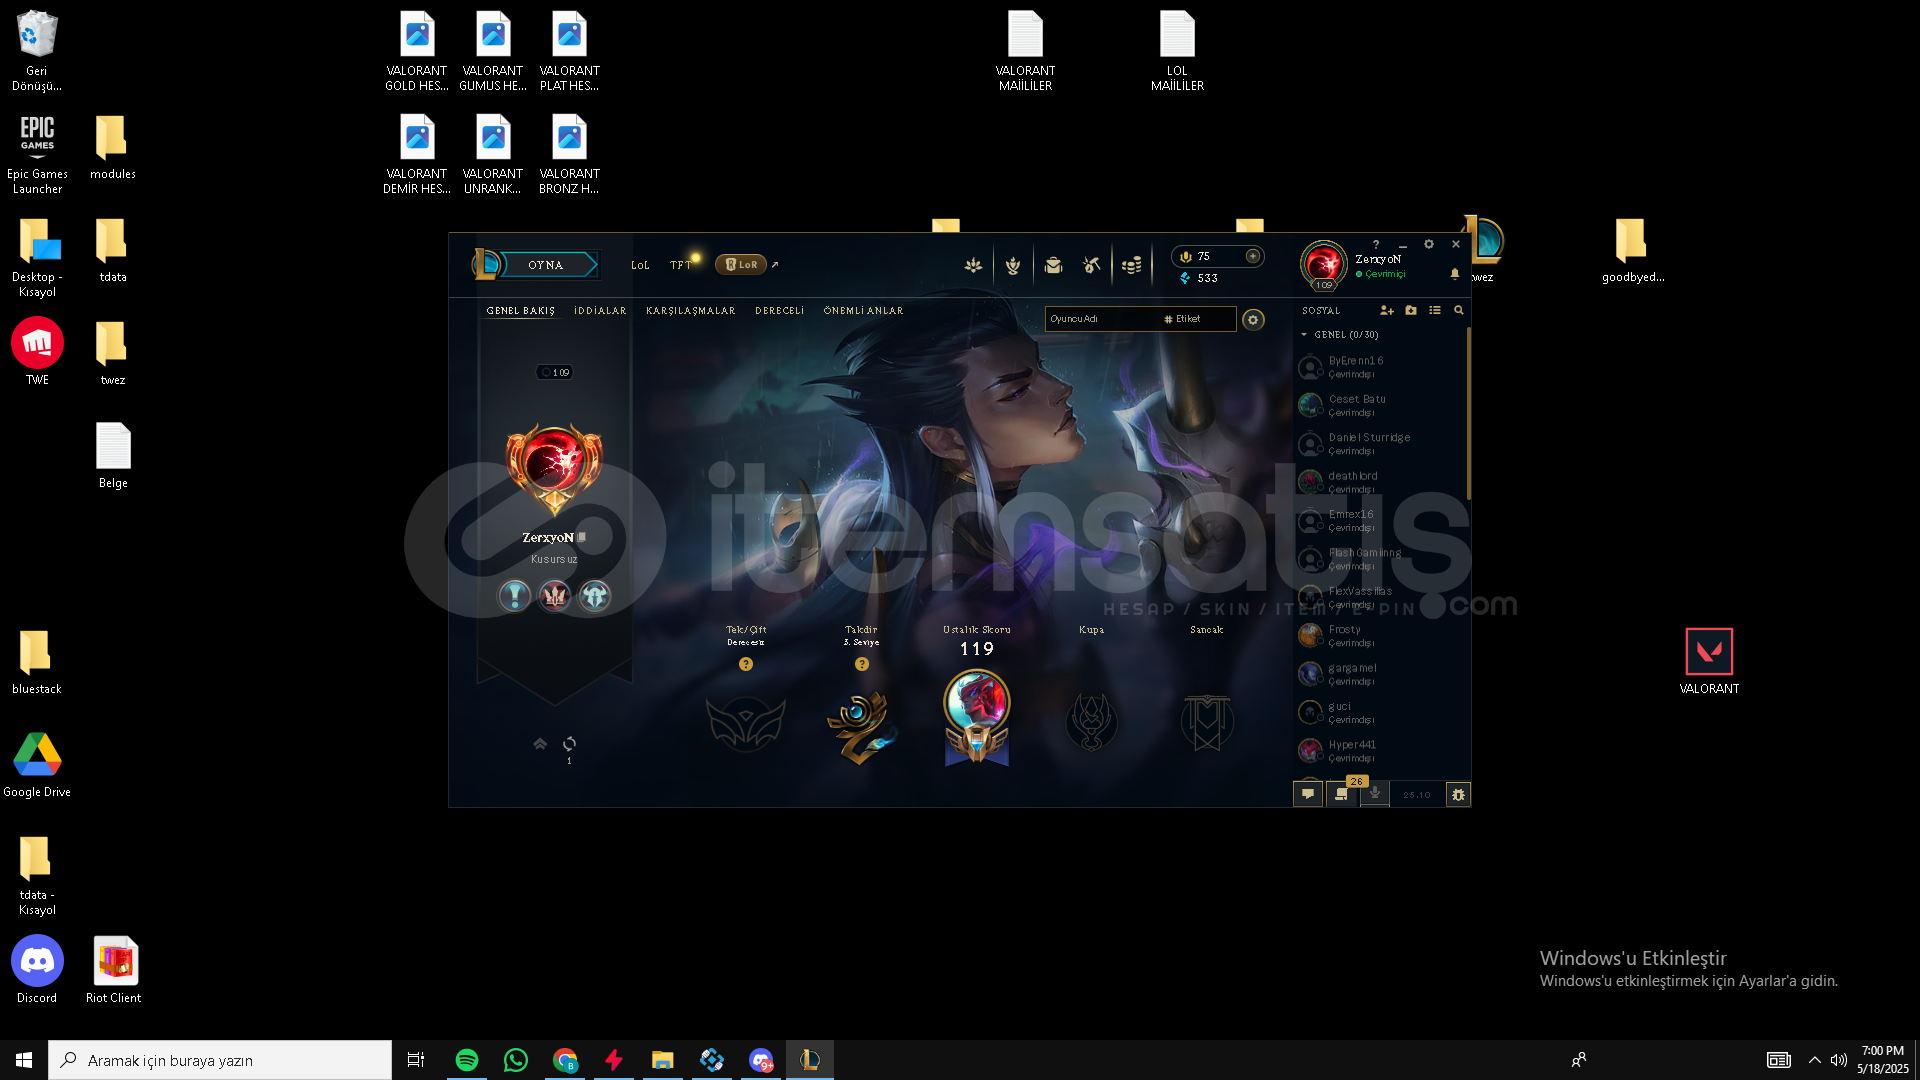Click the add friend icon
1920x1080 pixels.
pos(1386,311)
